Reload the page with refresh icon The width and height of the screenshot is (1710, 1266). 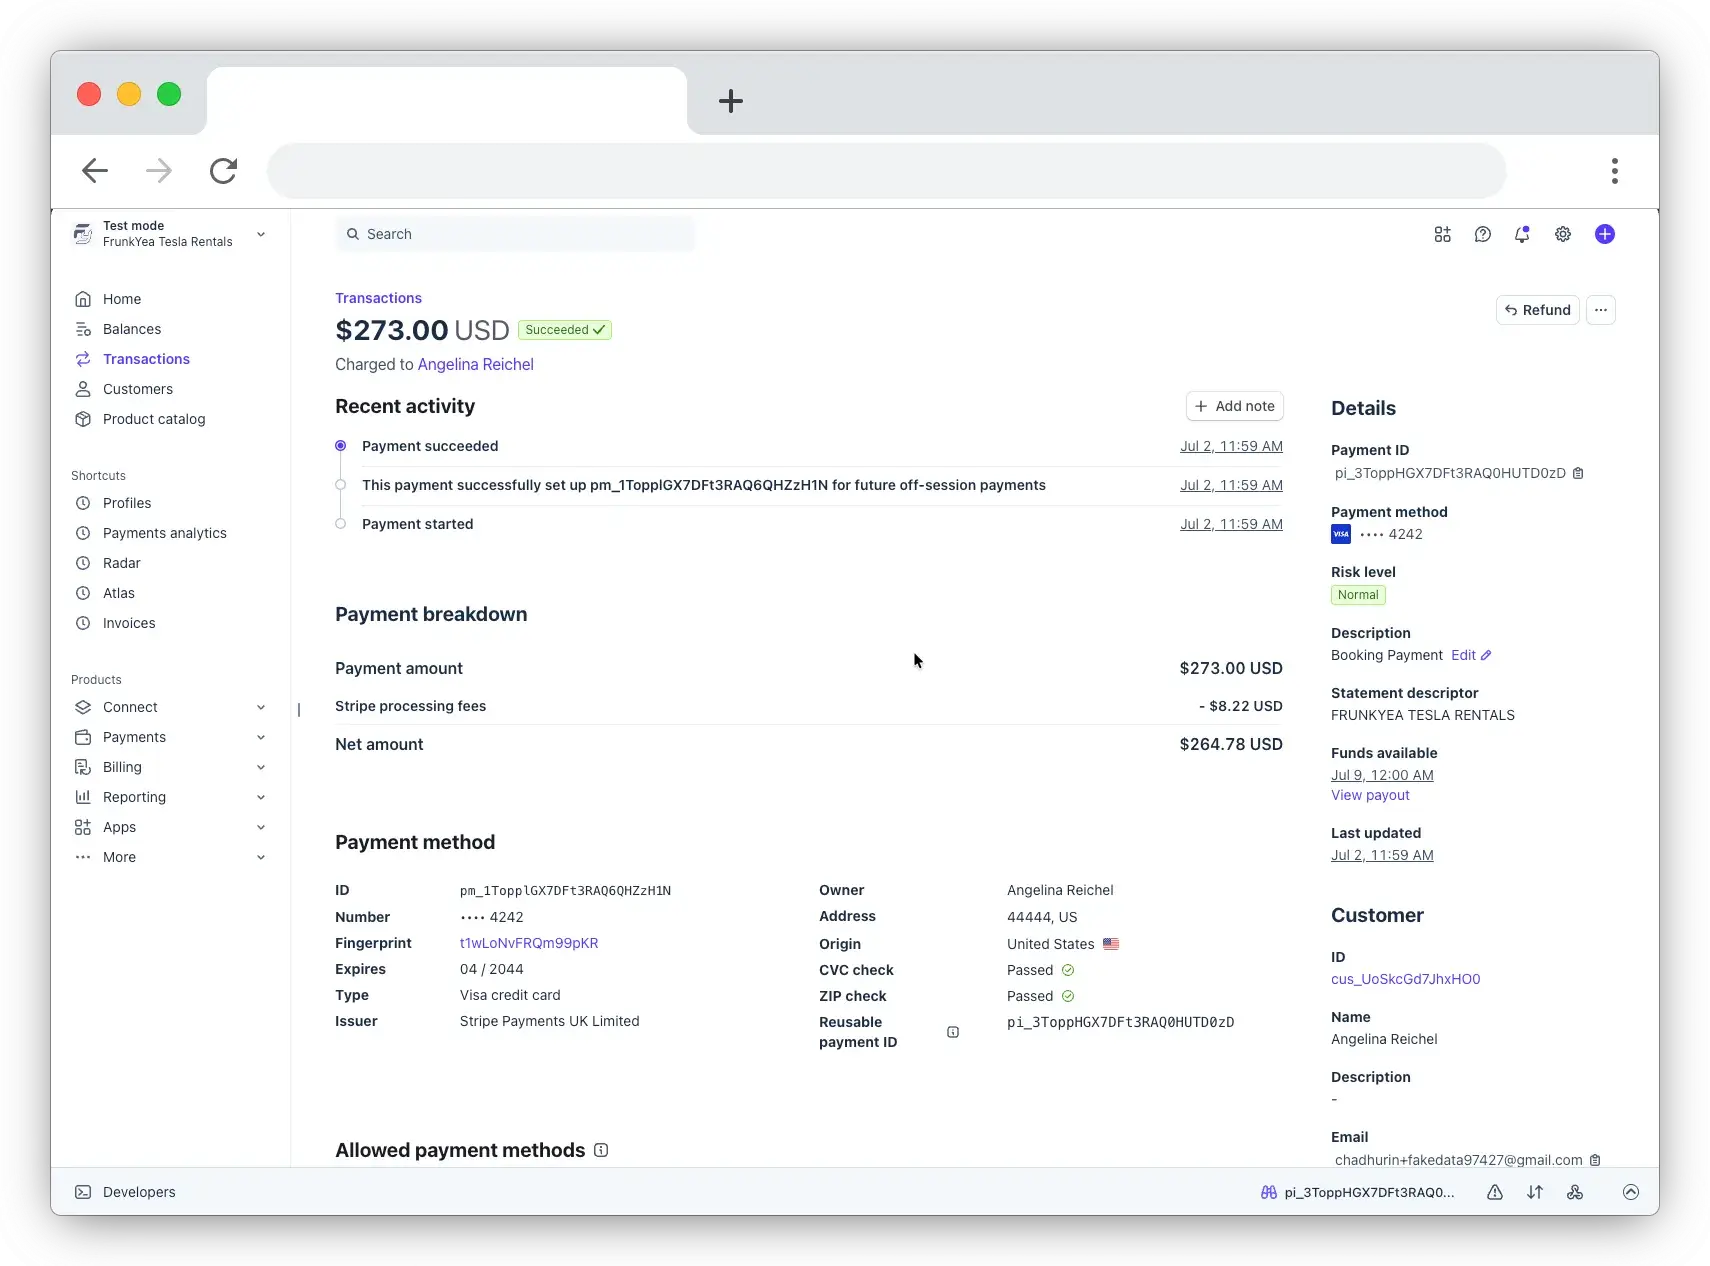[x=223, y=171]
